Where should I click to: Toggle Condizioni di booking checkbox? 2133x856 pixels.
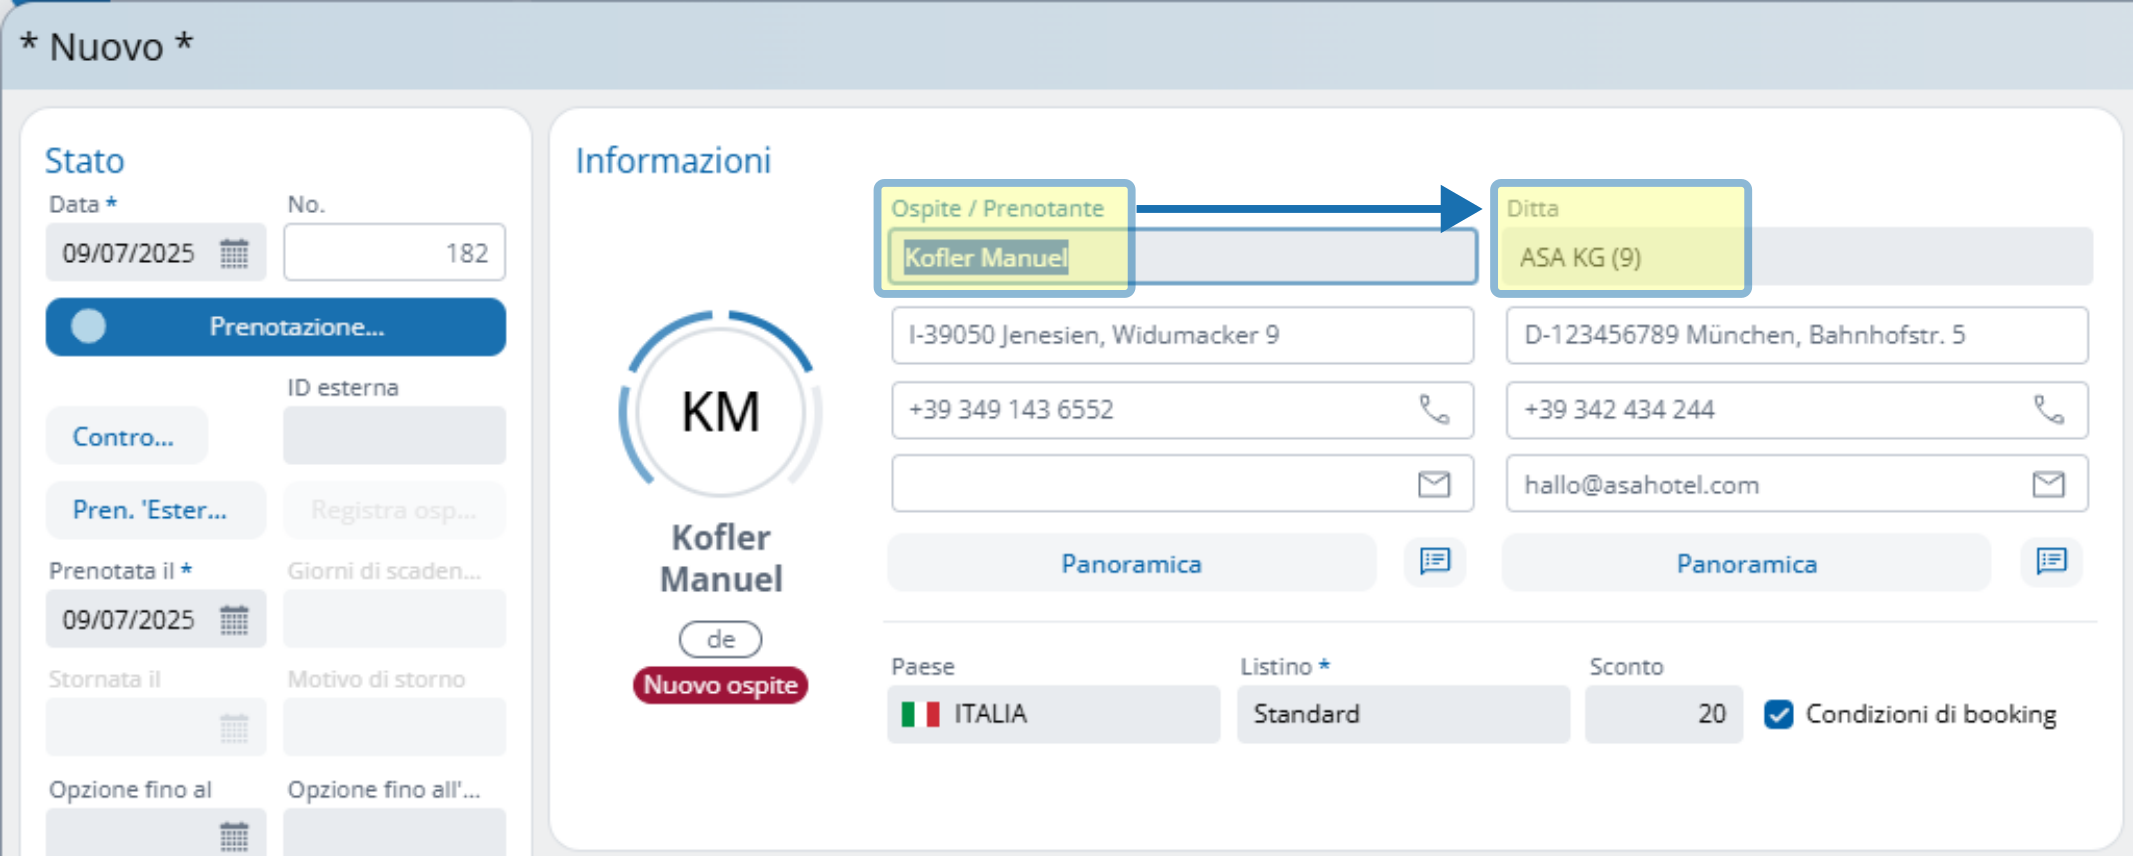(1778, 714)
